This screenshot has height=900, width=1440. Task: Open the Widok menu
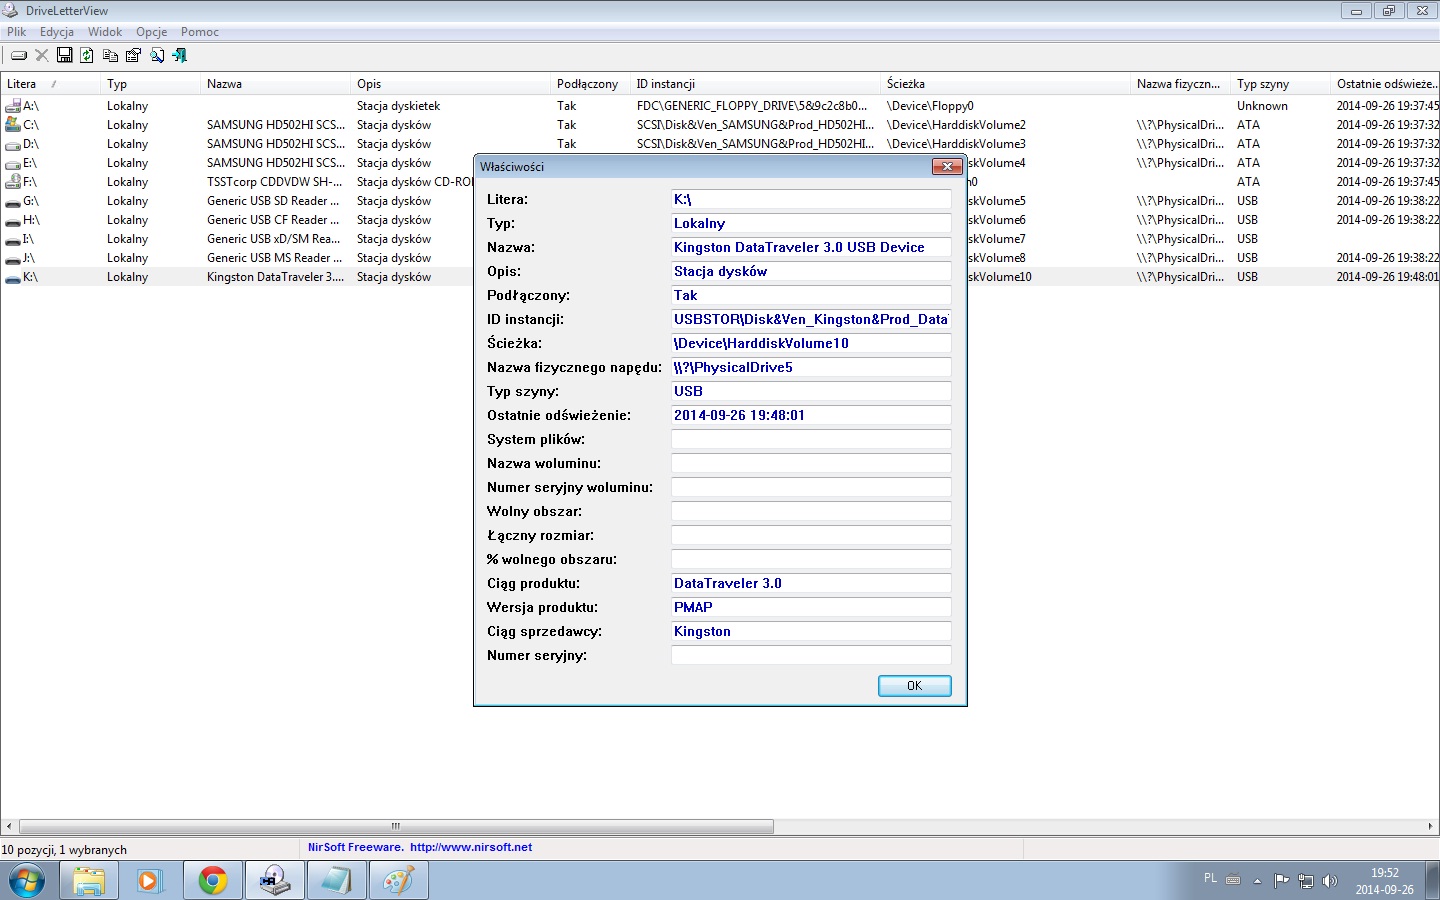point(105,32)
